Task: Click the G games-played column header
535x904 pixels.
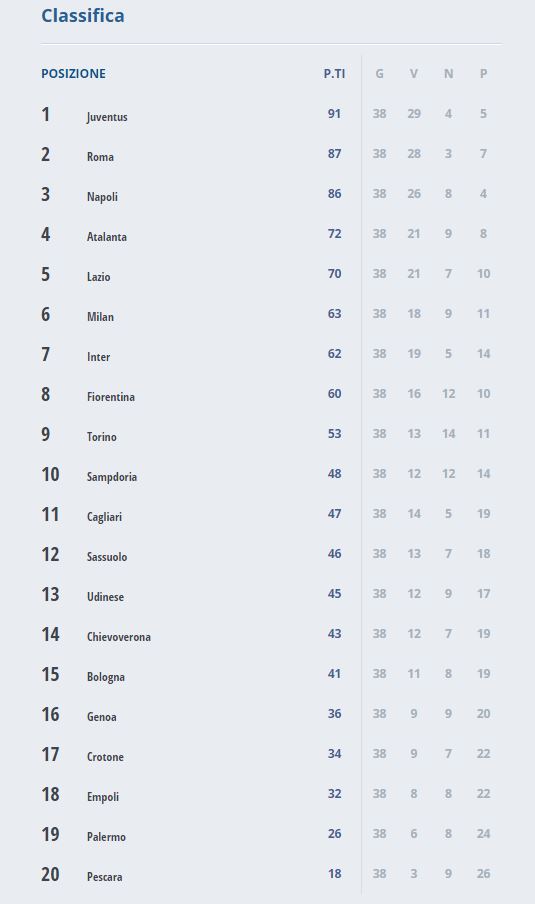Action: tap(379, 74)
